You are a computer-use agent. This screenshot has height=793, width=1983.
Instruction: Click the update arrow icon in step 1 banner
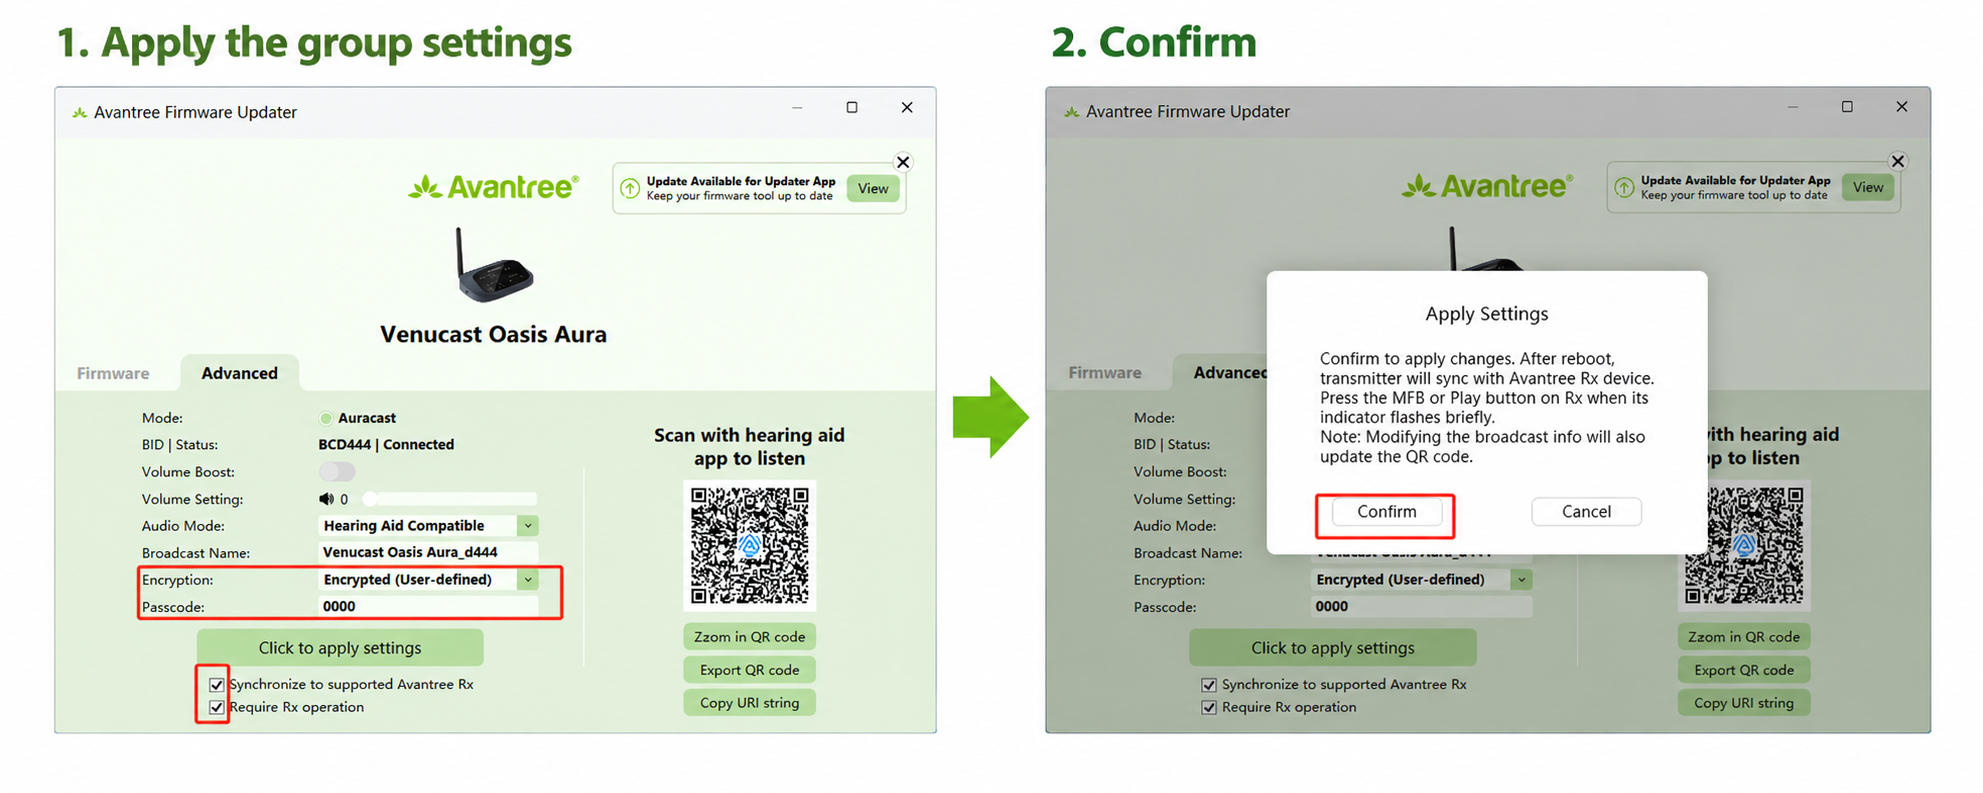tap(630, 188)
